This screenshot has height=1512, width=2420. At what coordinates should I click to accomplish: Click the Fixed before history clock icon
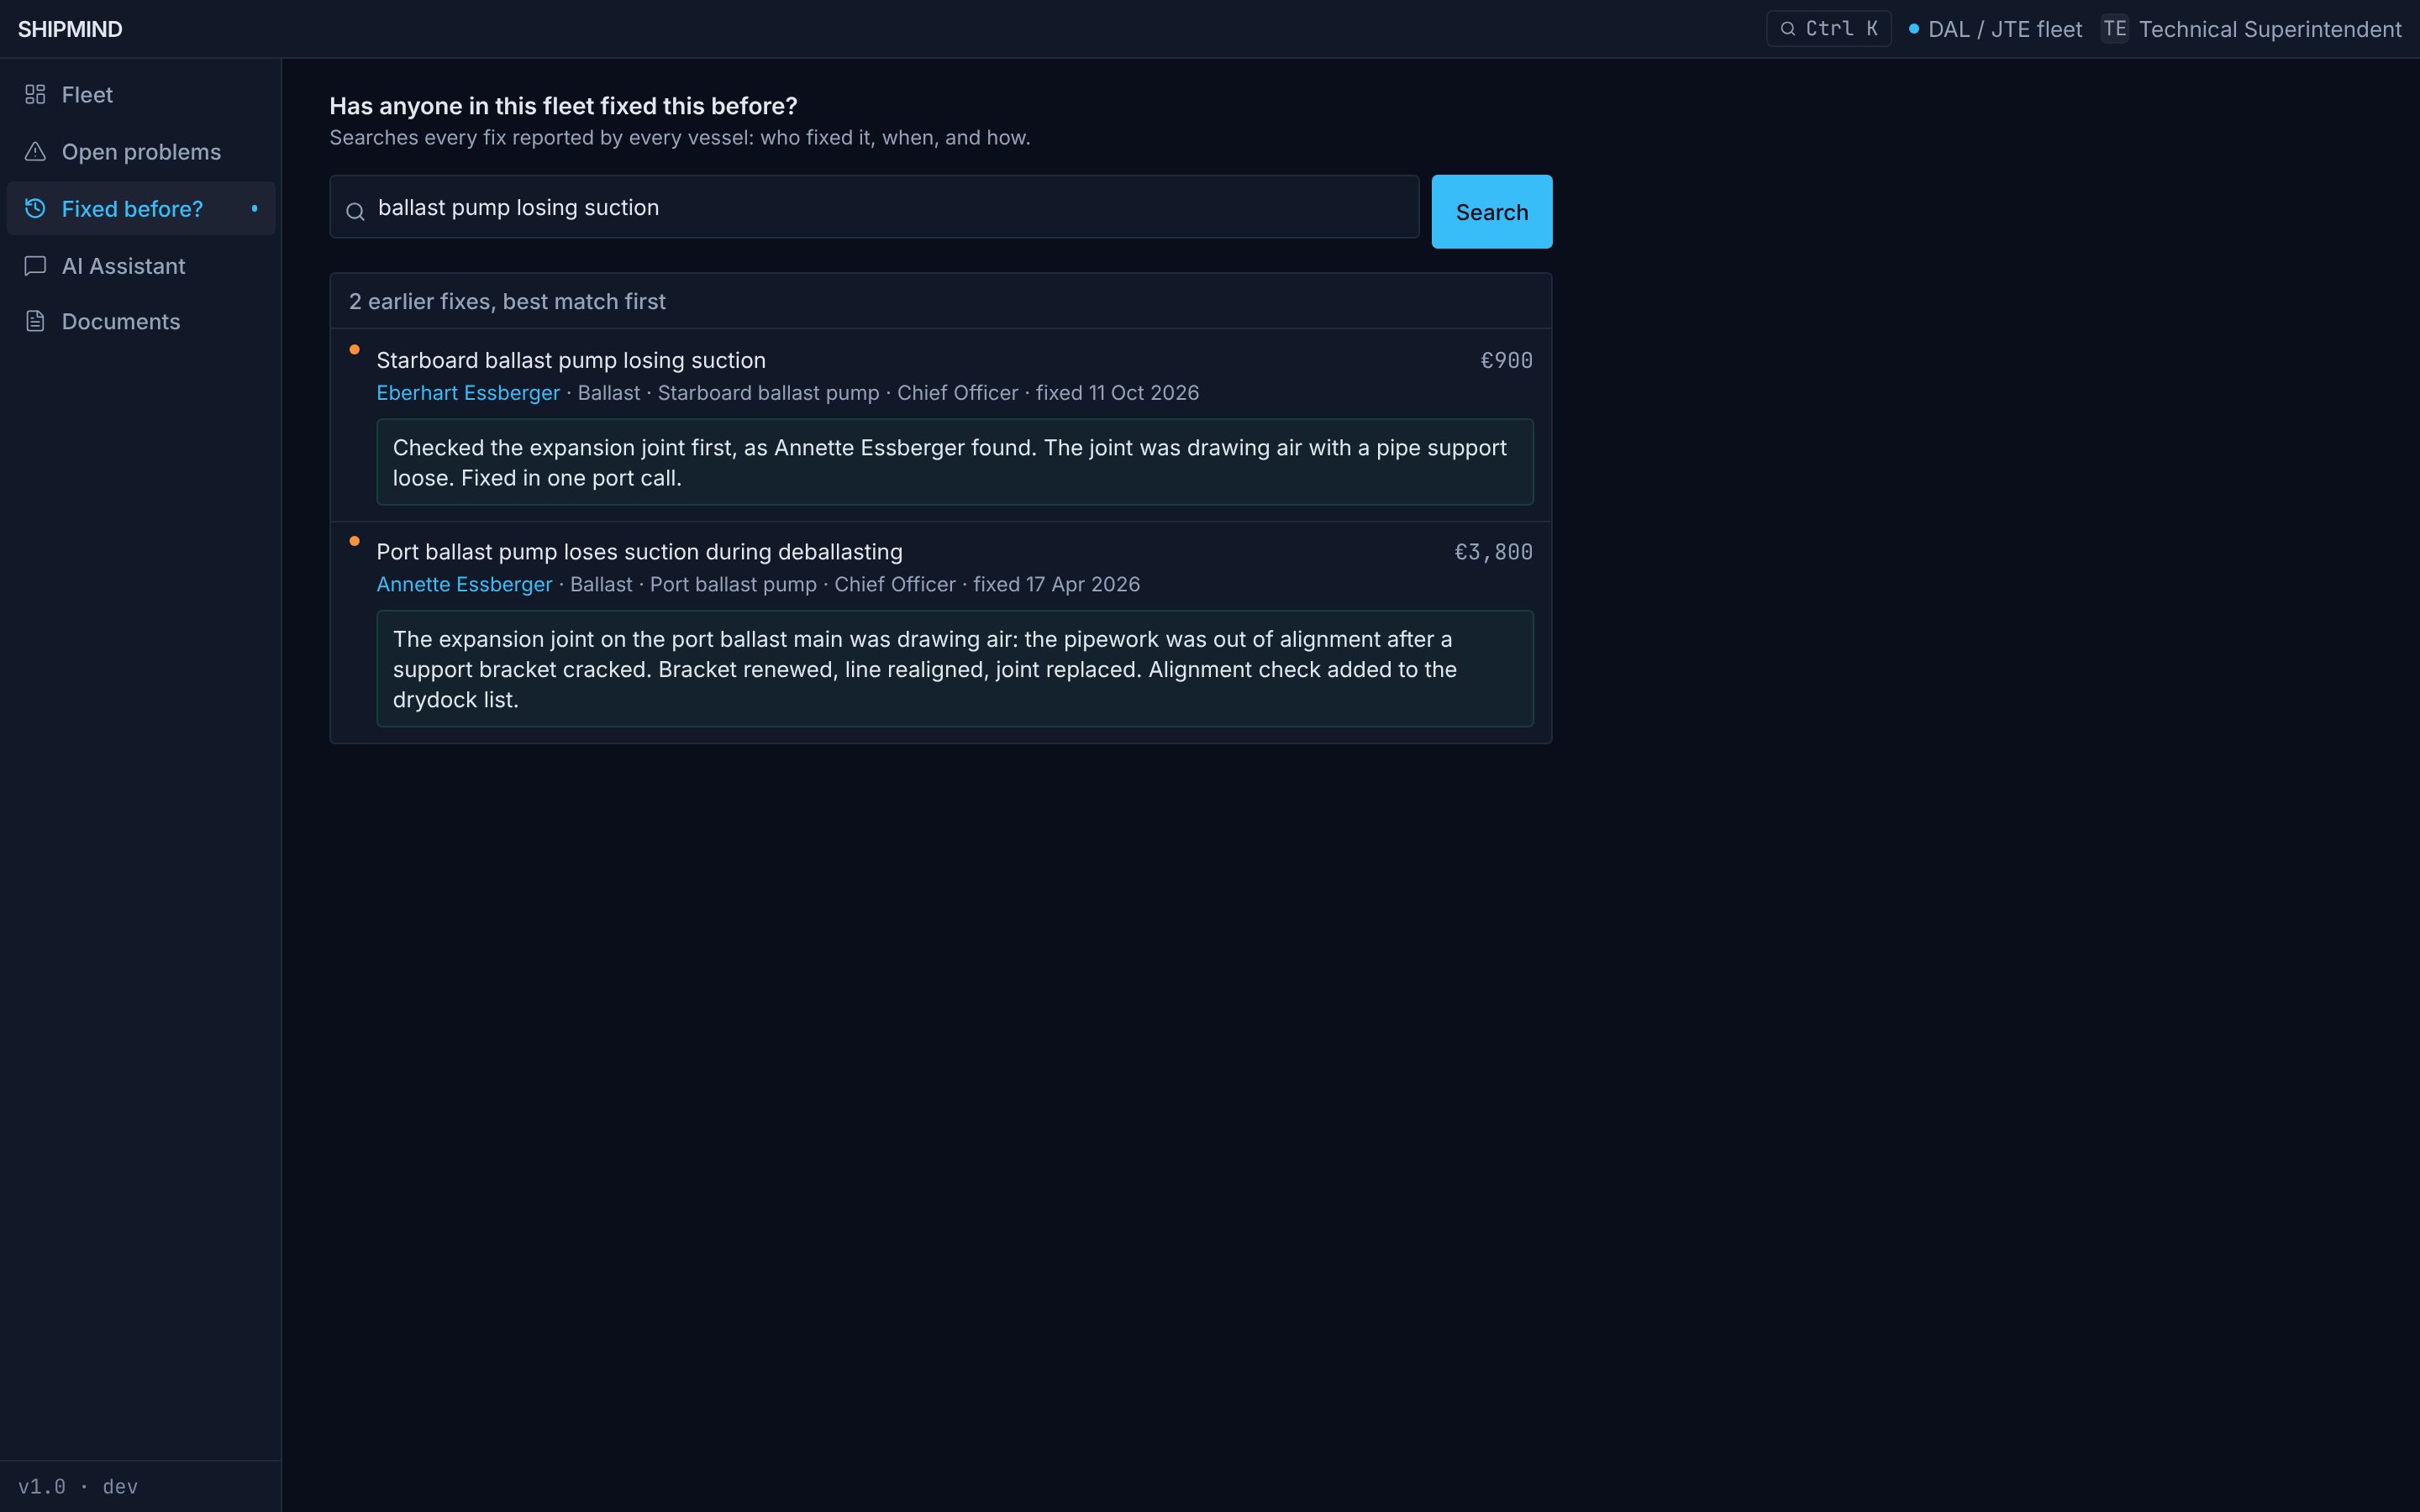pos(35,208)
